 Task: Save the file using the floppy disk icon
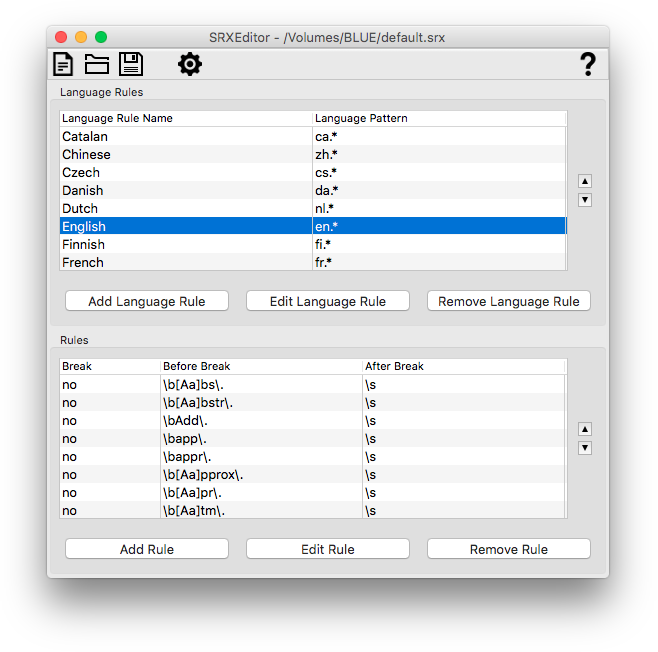tap(131, 64)
